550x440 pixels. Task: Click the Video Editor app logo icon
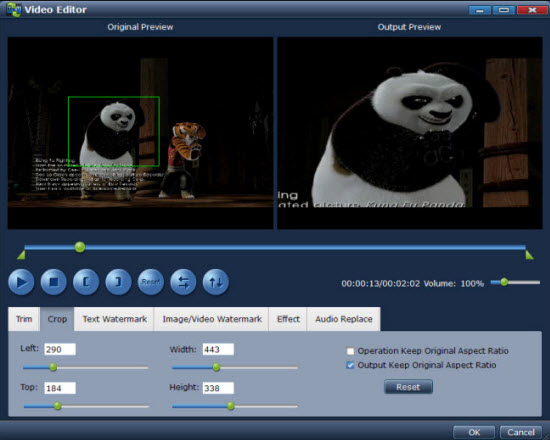(x=13, y=9)
